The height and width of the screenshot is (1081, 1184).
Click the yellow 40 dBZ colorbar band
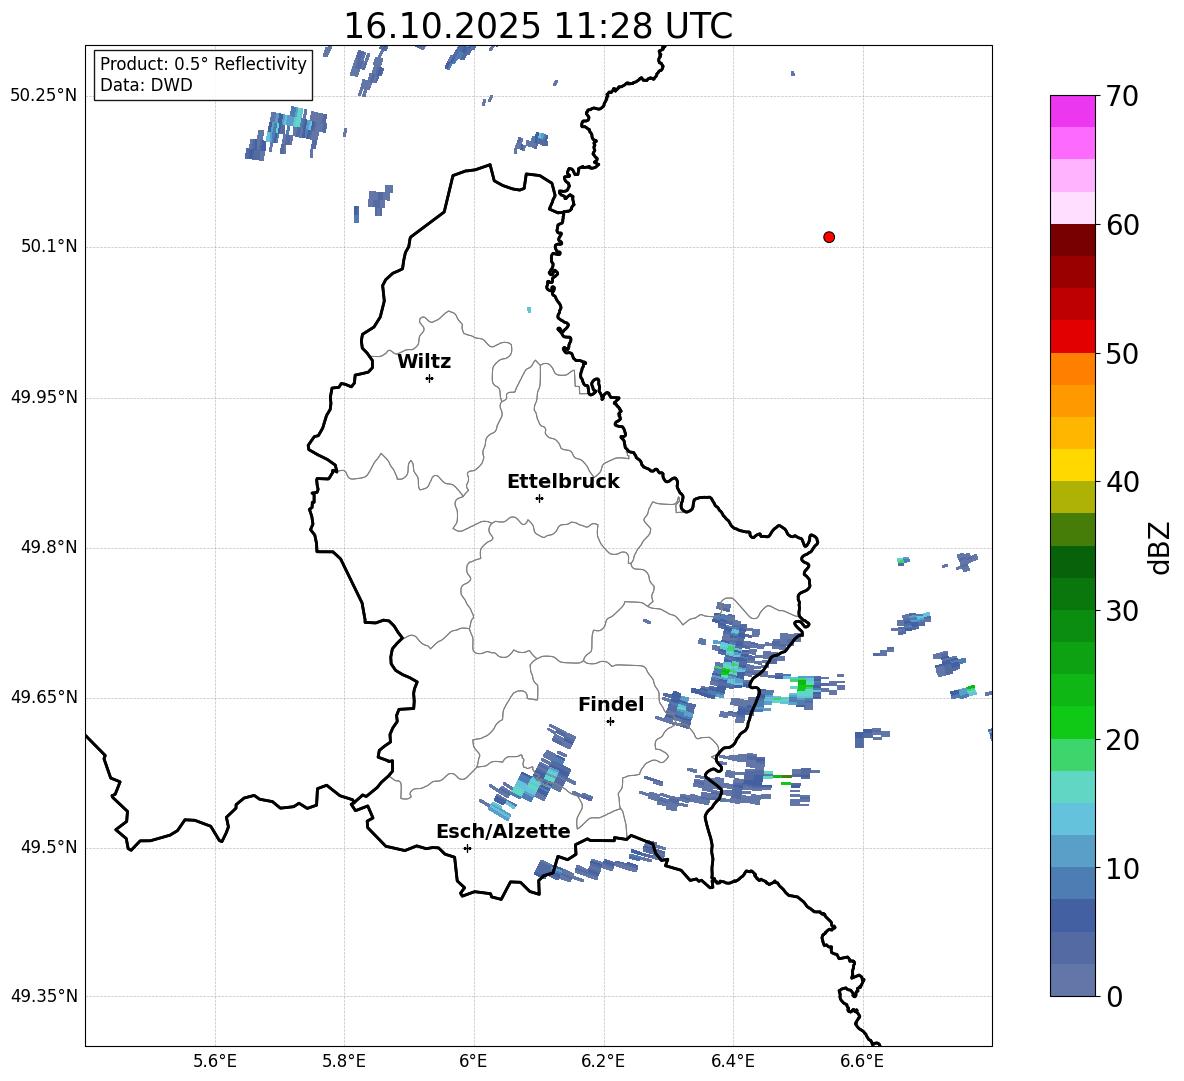click(x=1072, y=465)
